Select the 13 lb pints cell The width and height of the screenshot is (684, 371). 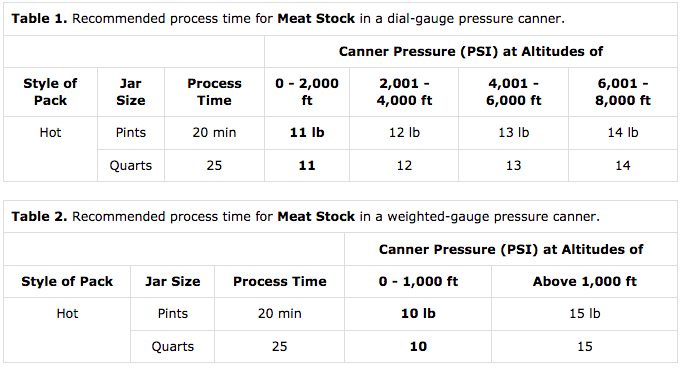[x=513, y=132]
